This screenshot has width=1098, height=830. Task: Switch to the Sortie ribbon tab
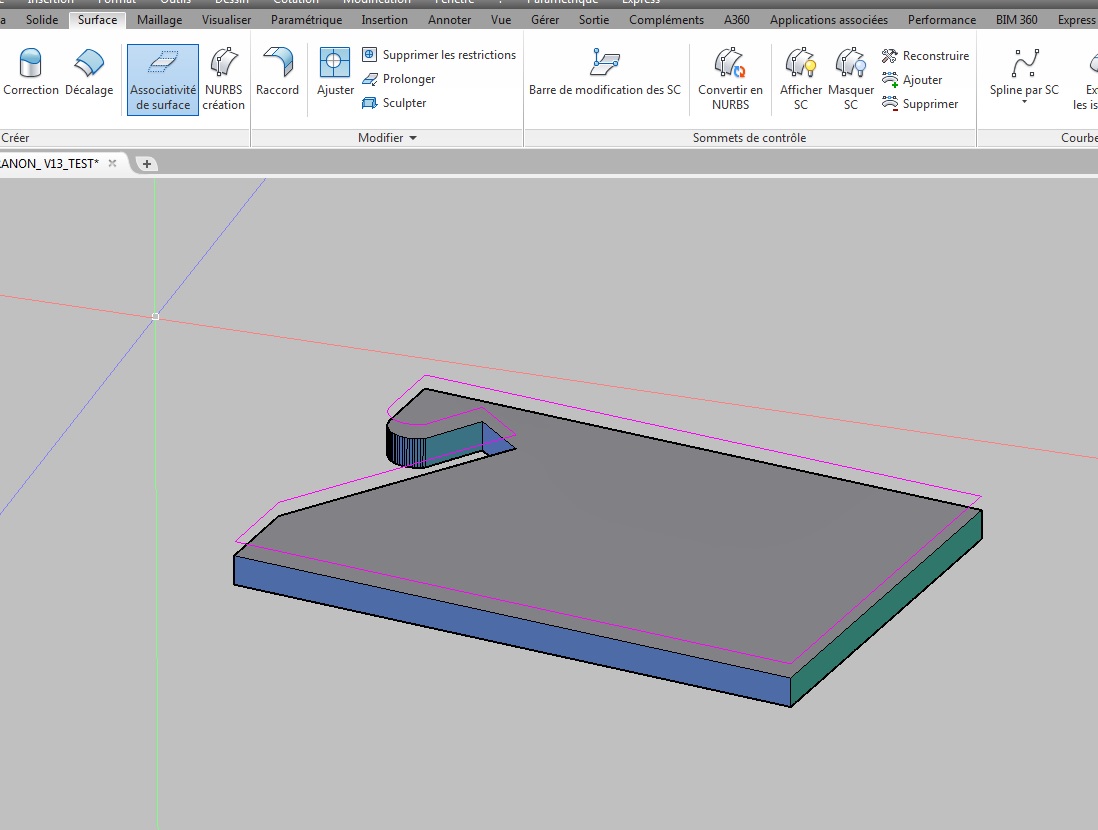(594, 20)
